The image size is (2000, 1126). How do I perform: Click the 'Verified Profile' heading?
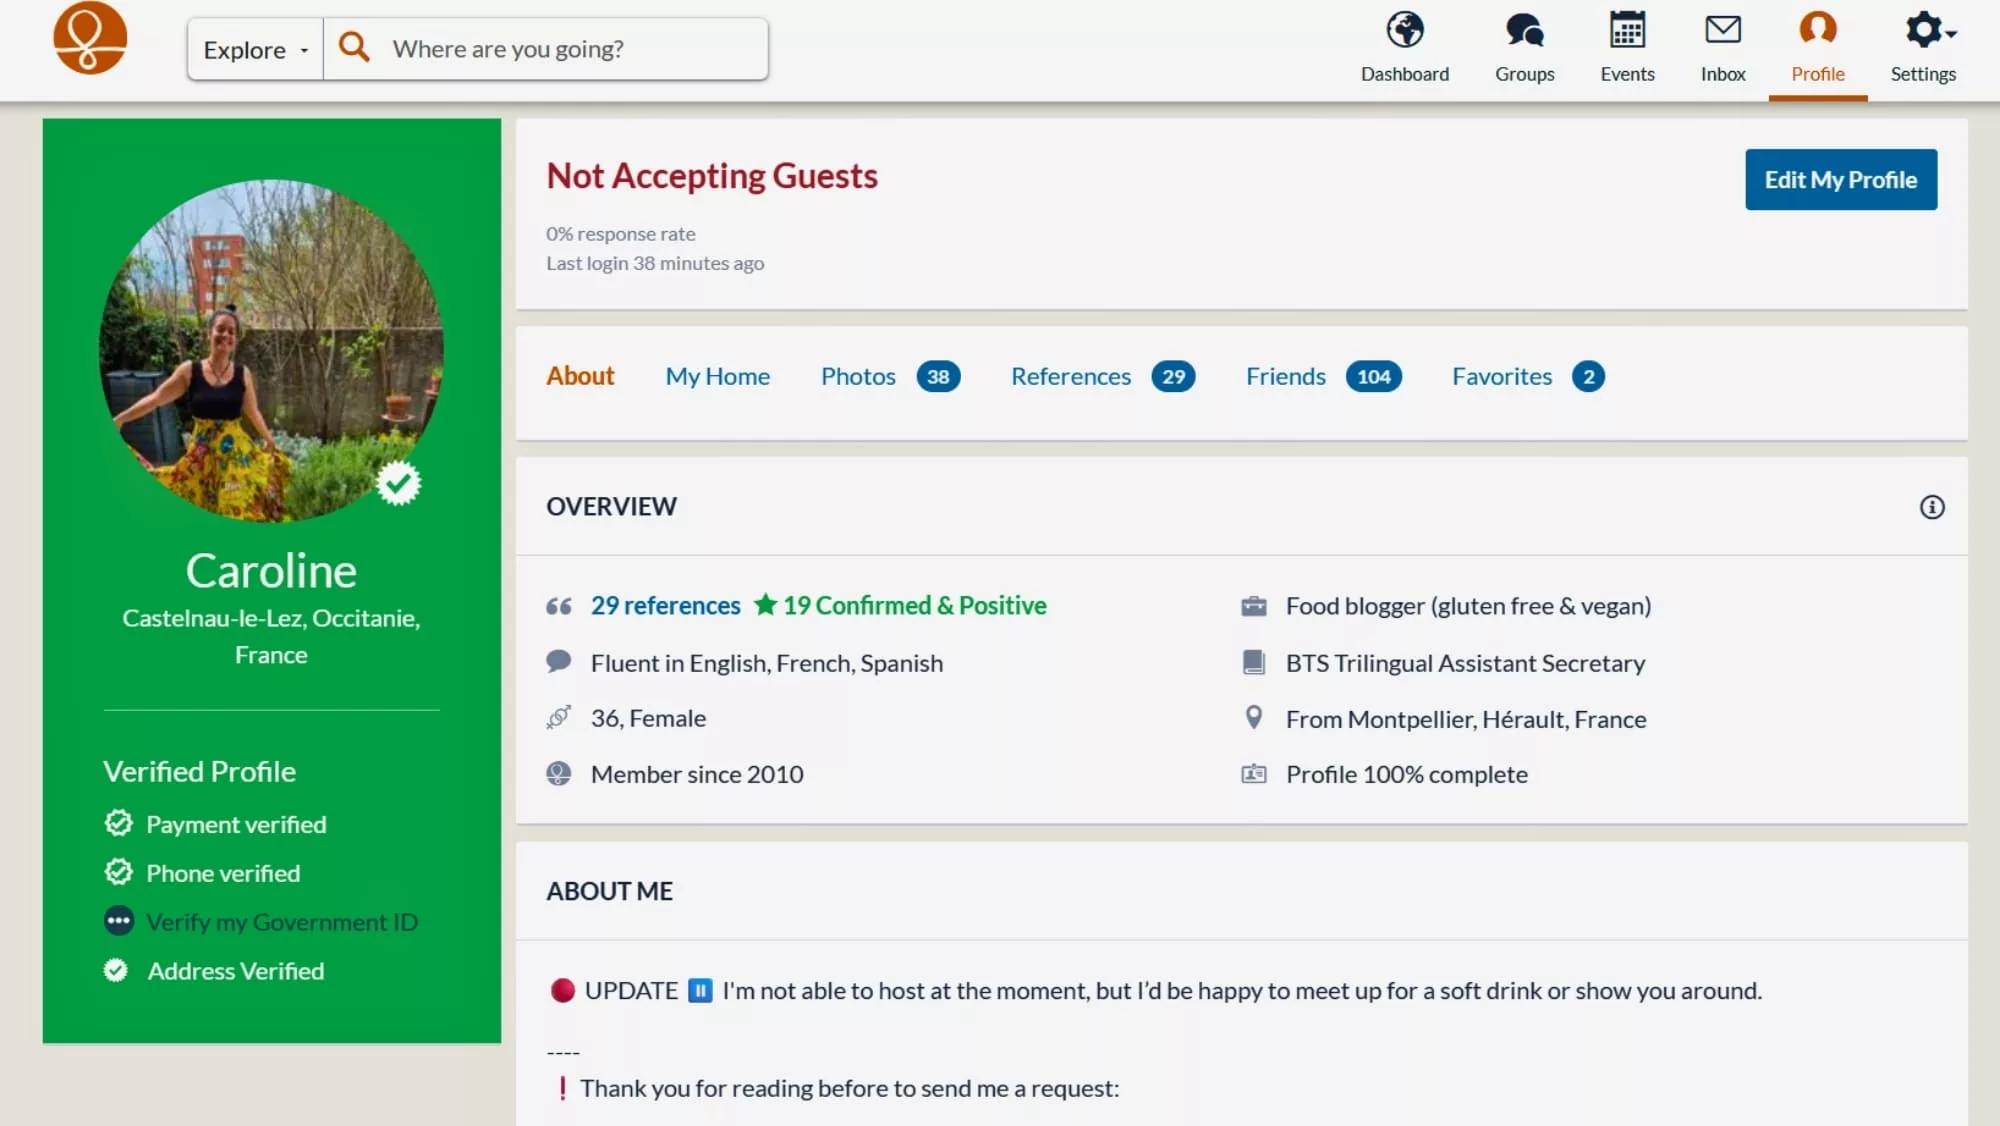(199, 771)
